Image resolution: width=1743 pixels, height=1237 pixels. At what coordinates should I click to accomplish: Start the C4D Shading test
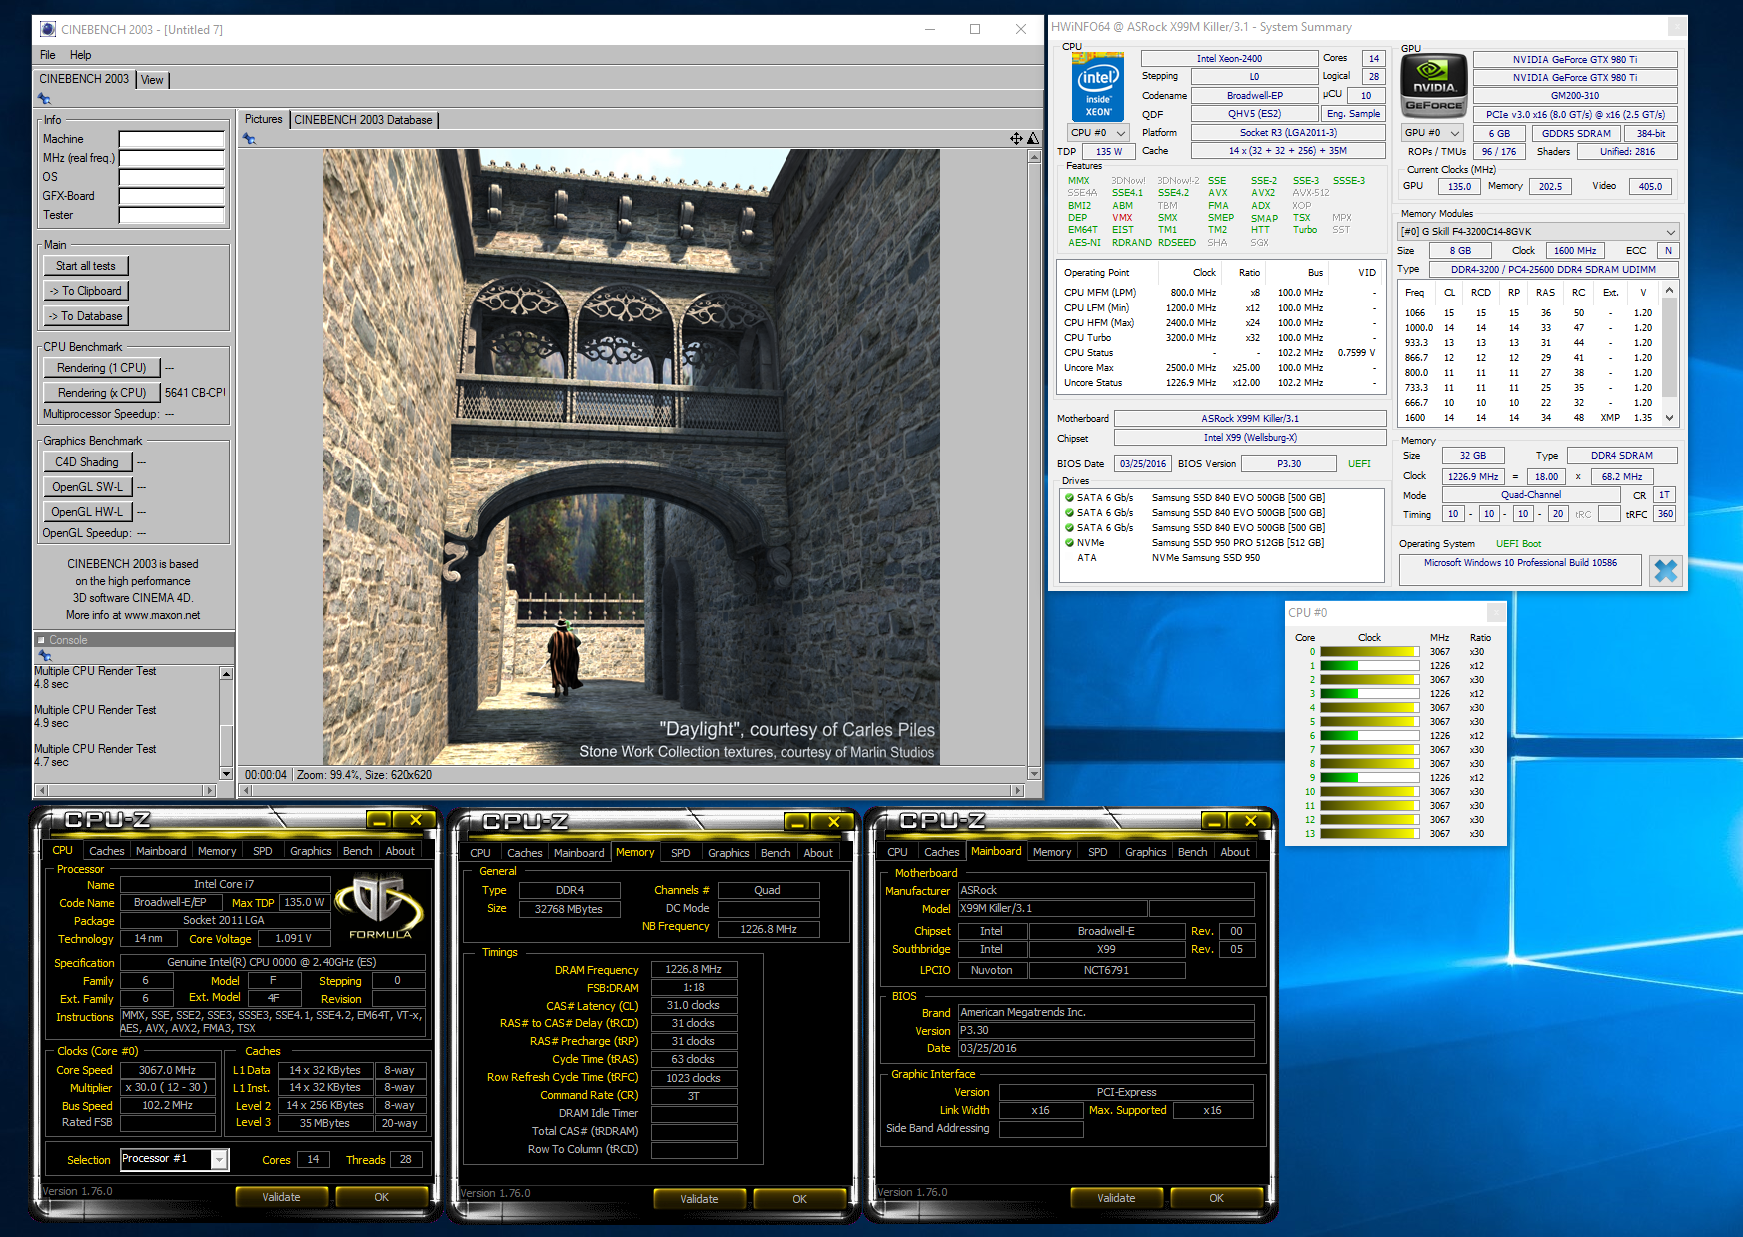(86, 462)
